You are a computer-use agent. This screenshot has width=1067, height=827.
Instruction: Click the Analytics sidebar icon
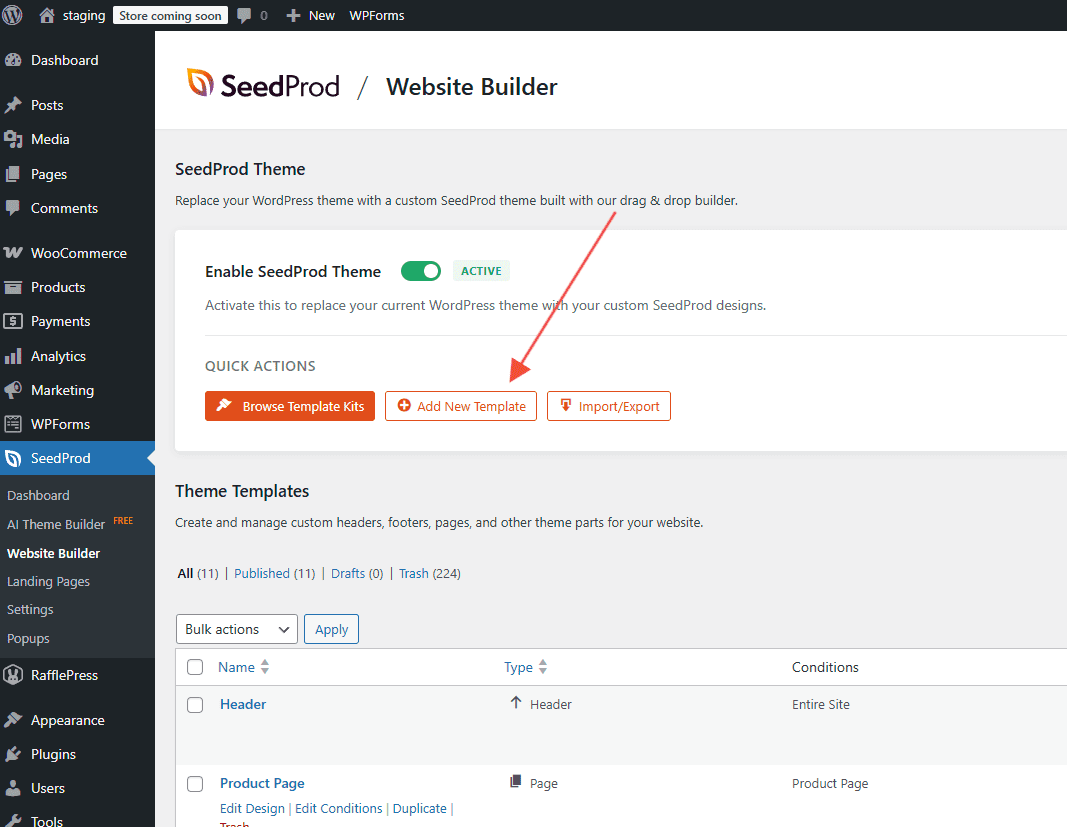tap(13, 356)
